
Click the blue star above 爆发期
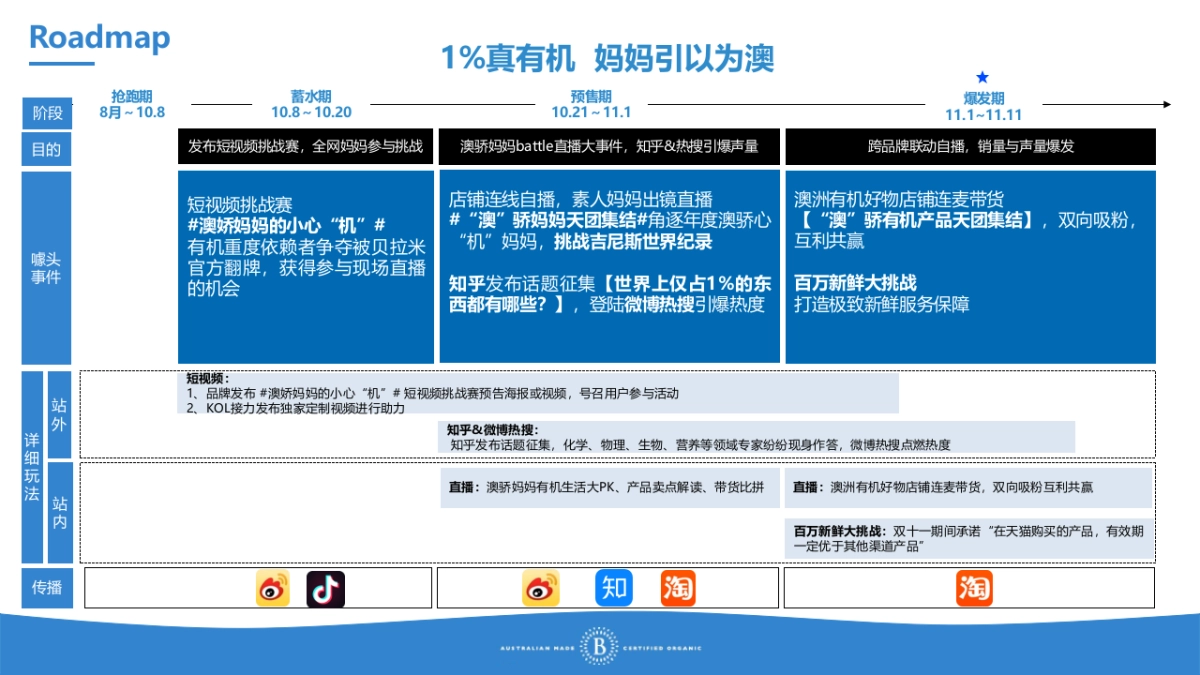pos(984,76)
